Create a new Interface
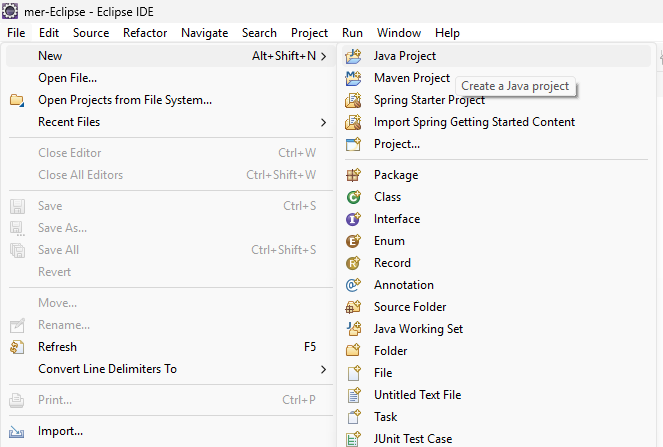 (496, 219)
